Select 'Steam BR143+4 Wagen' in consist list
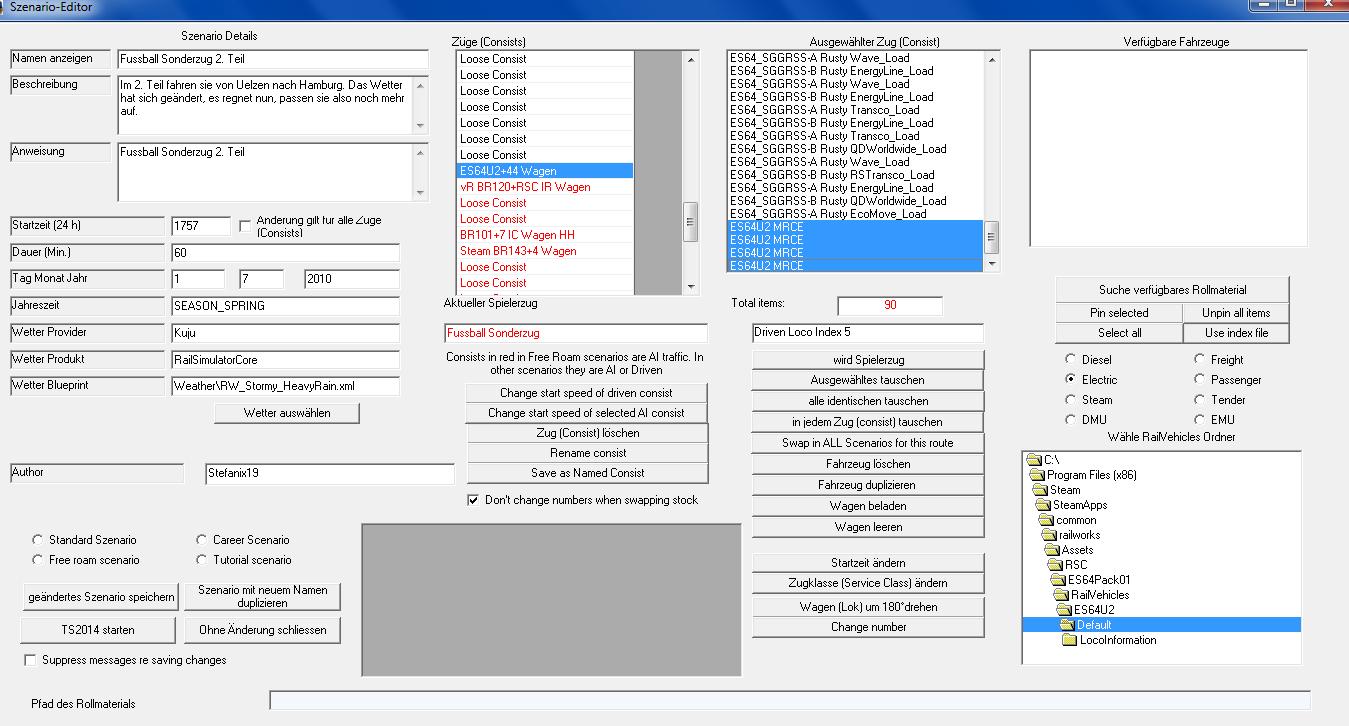The width and height of the screenshot is (1349, 726). pyautogui.click(x=518, y=251)
